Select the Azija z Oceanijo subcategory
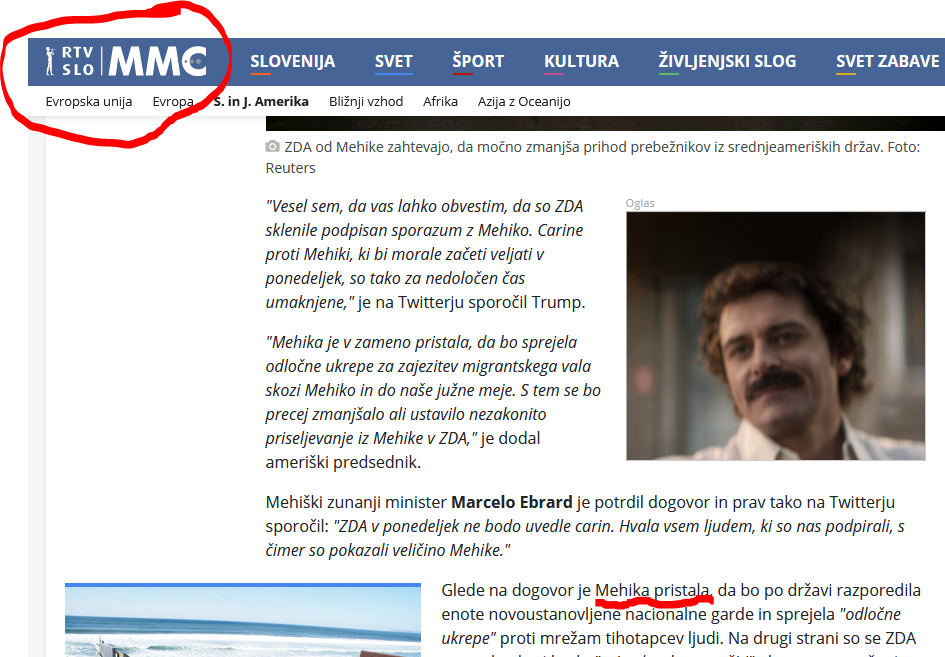This screenshot has height=657, width=945. pyautogui.click(x=524, y=101)
